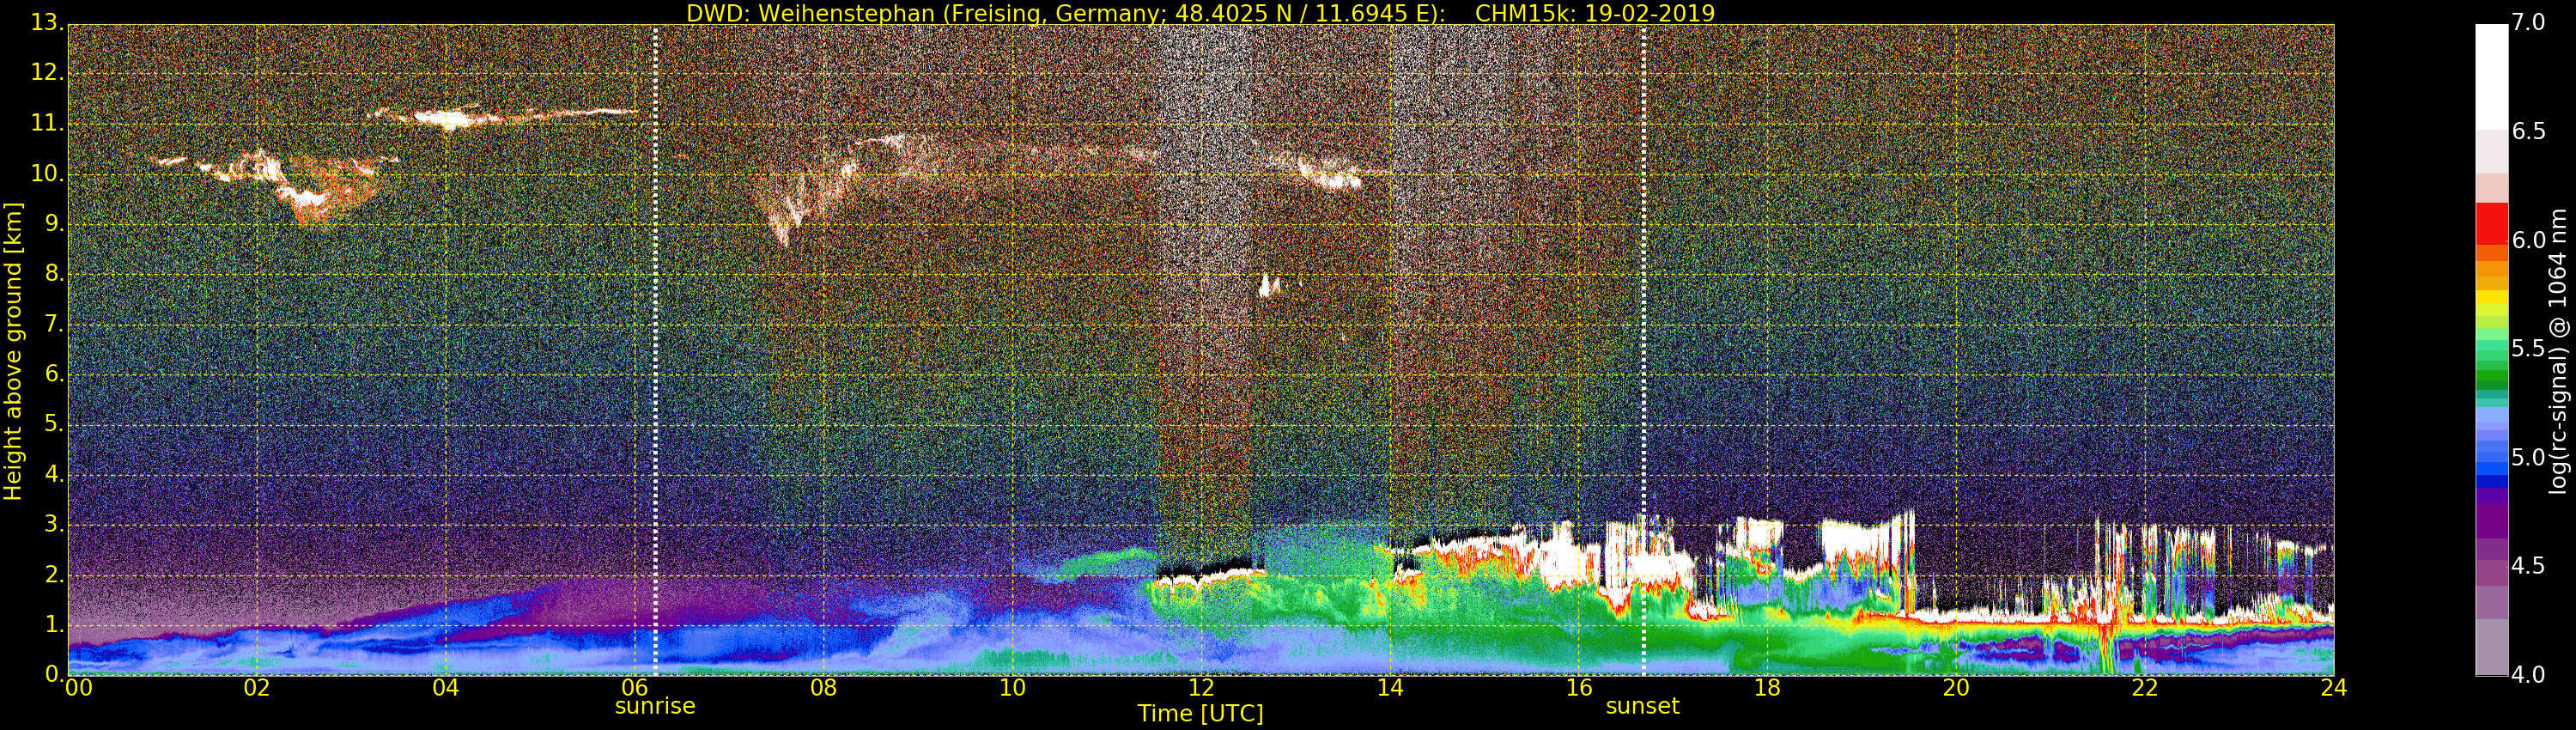Click the 08 hour tick on time axis
The height and width of the screenshot is (730, 2576).
(x=824, y=688)
